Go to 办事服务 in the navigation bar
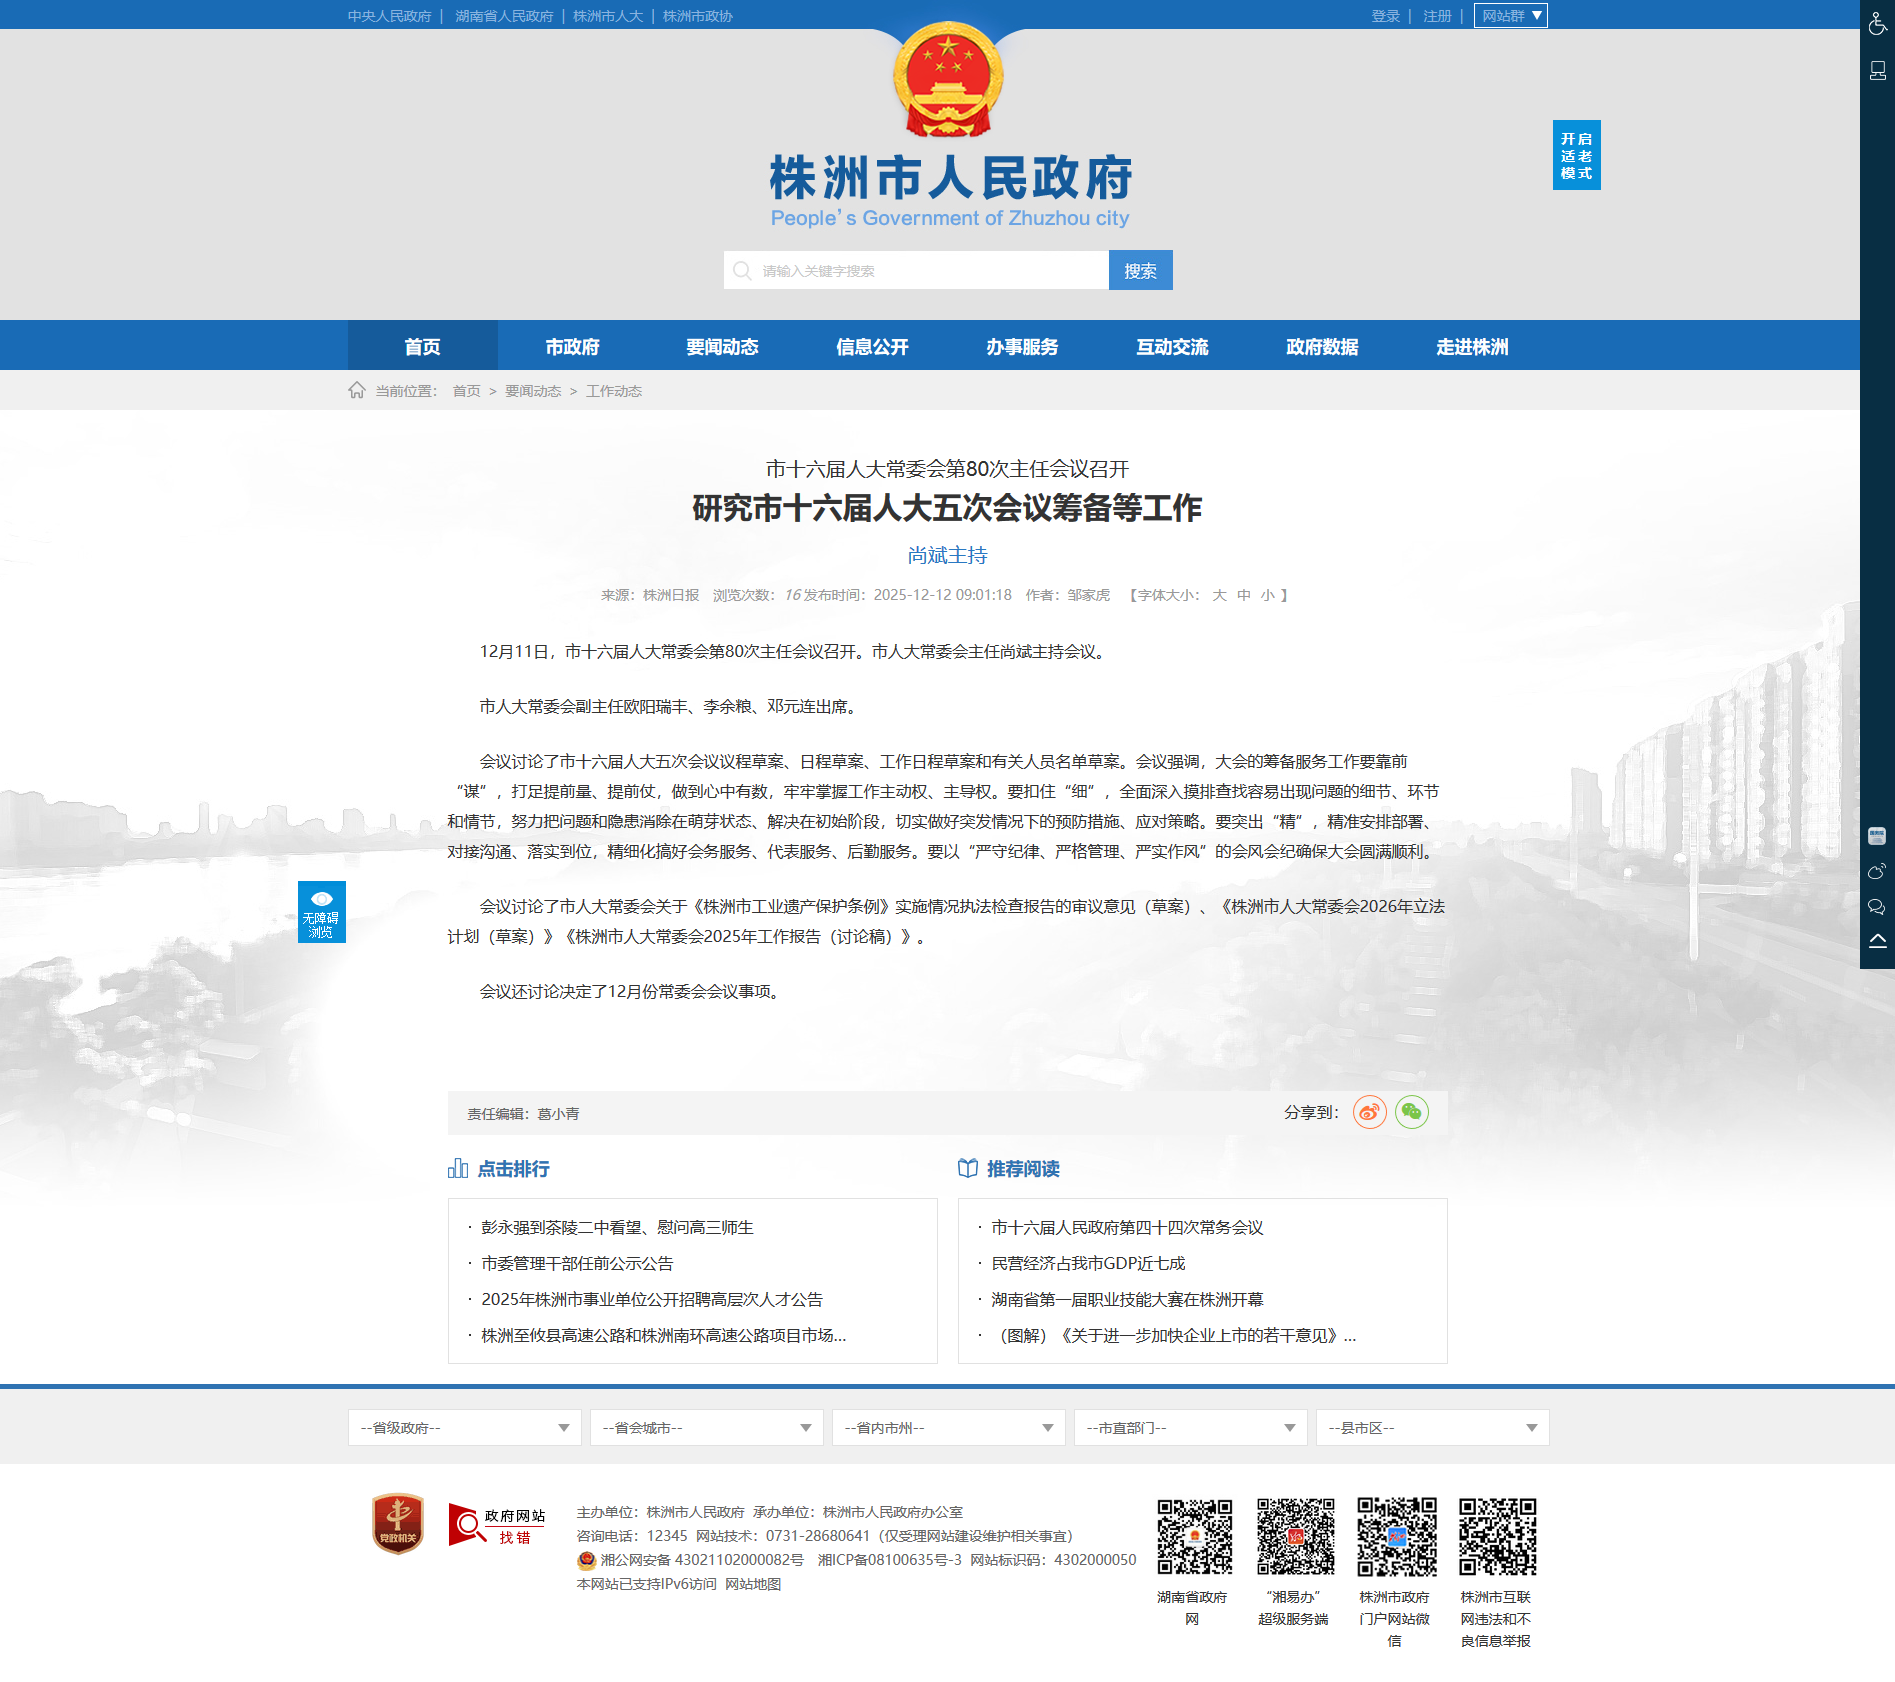Screen dimensions: 1895x1682 [x=1022, y=347]
